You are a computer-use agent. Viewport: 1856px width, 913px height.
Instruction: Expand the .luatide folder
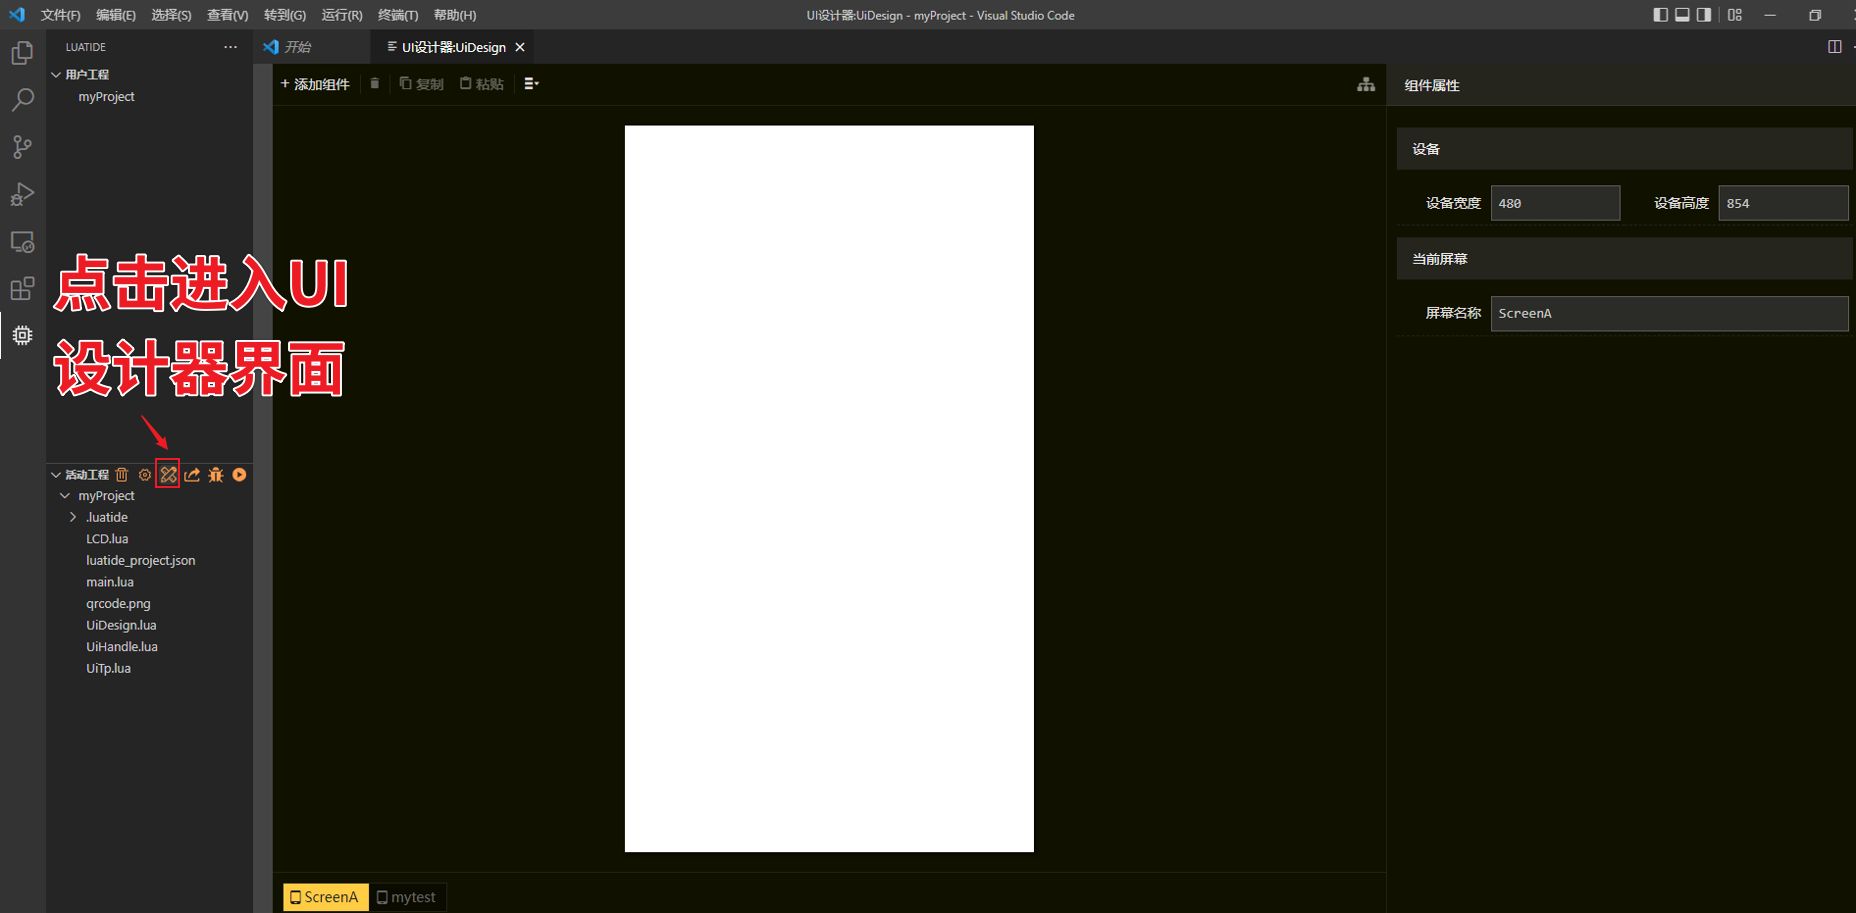[x=72, y=517]
